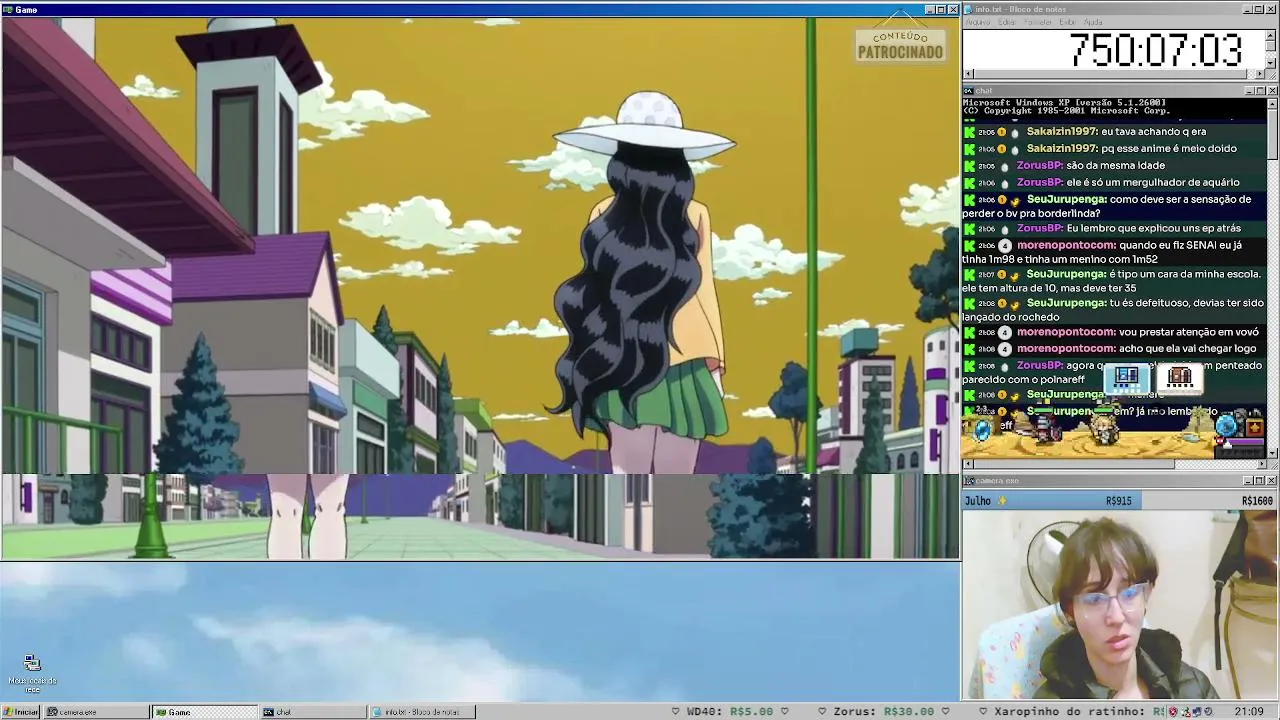Maximize the Game window

[941, 10]
